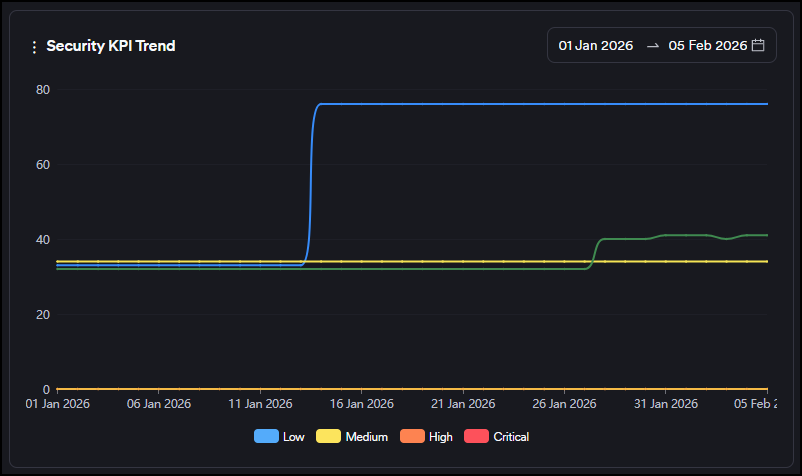Screen dimensions: 802x476
Task: Hide the High series via legend label
Action: (x=440, y=437)
